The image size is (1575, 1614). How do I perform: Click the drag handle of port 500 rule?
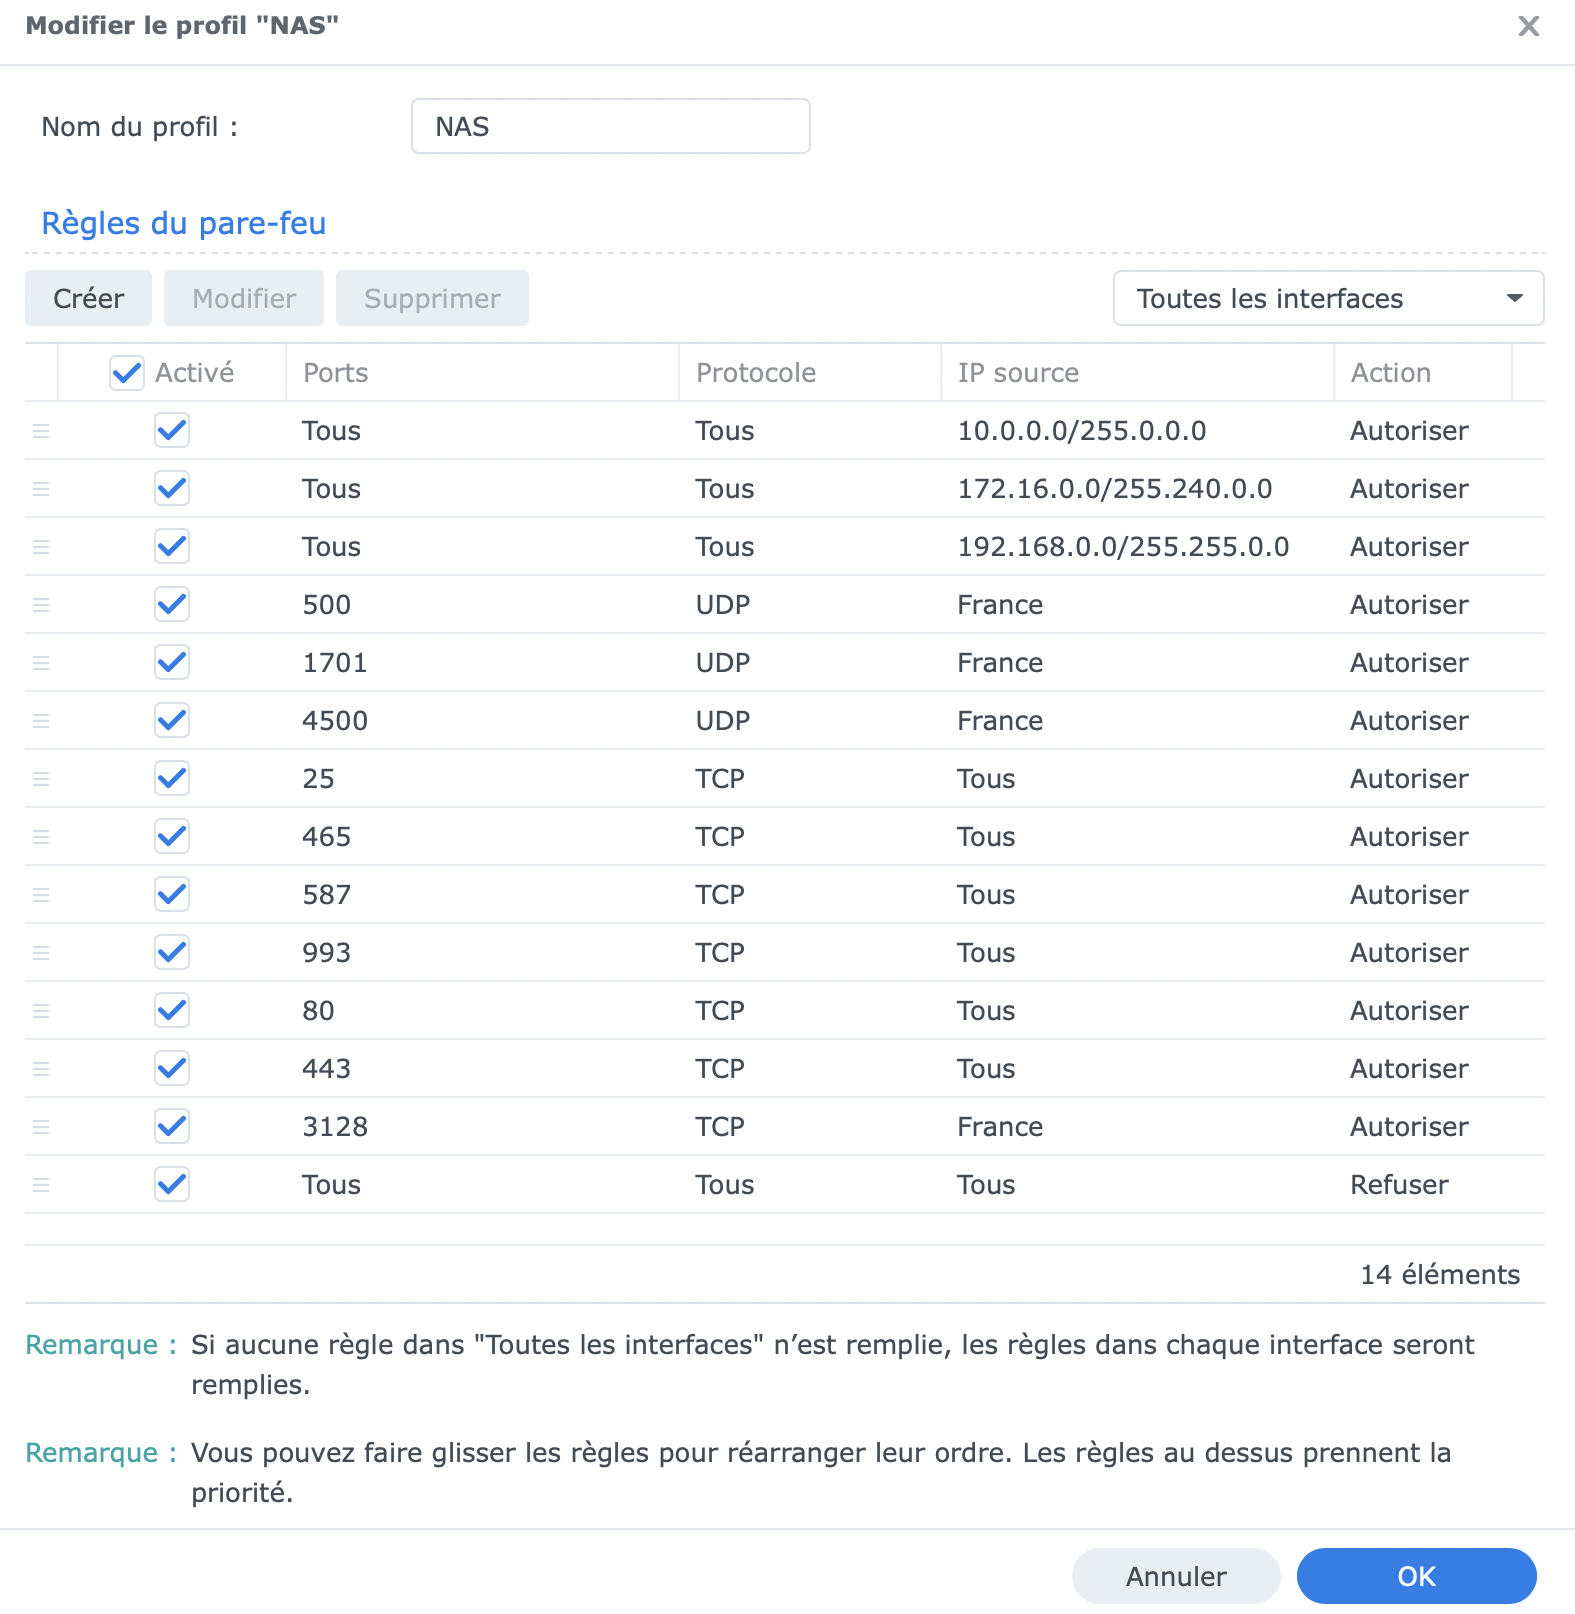pyautogui.click(x=41, y=605)
